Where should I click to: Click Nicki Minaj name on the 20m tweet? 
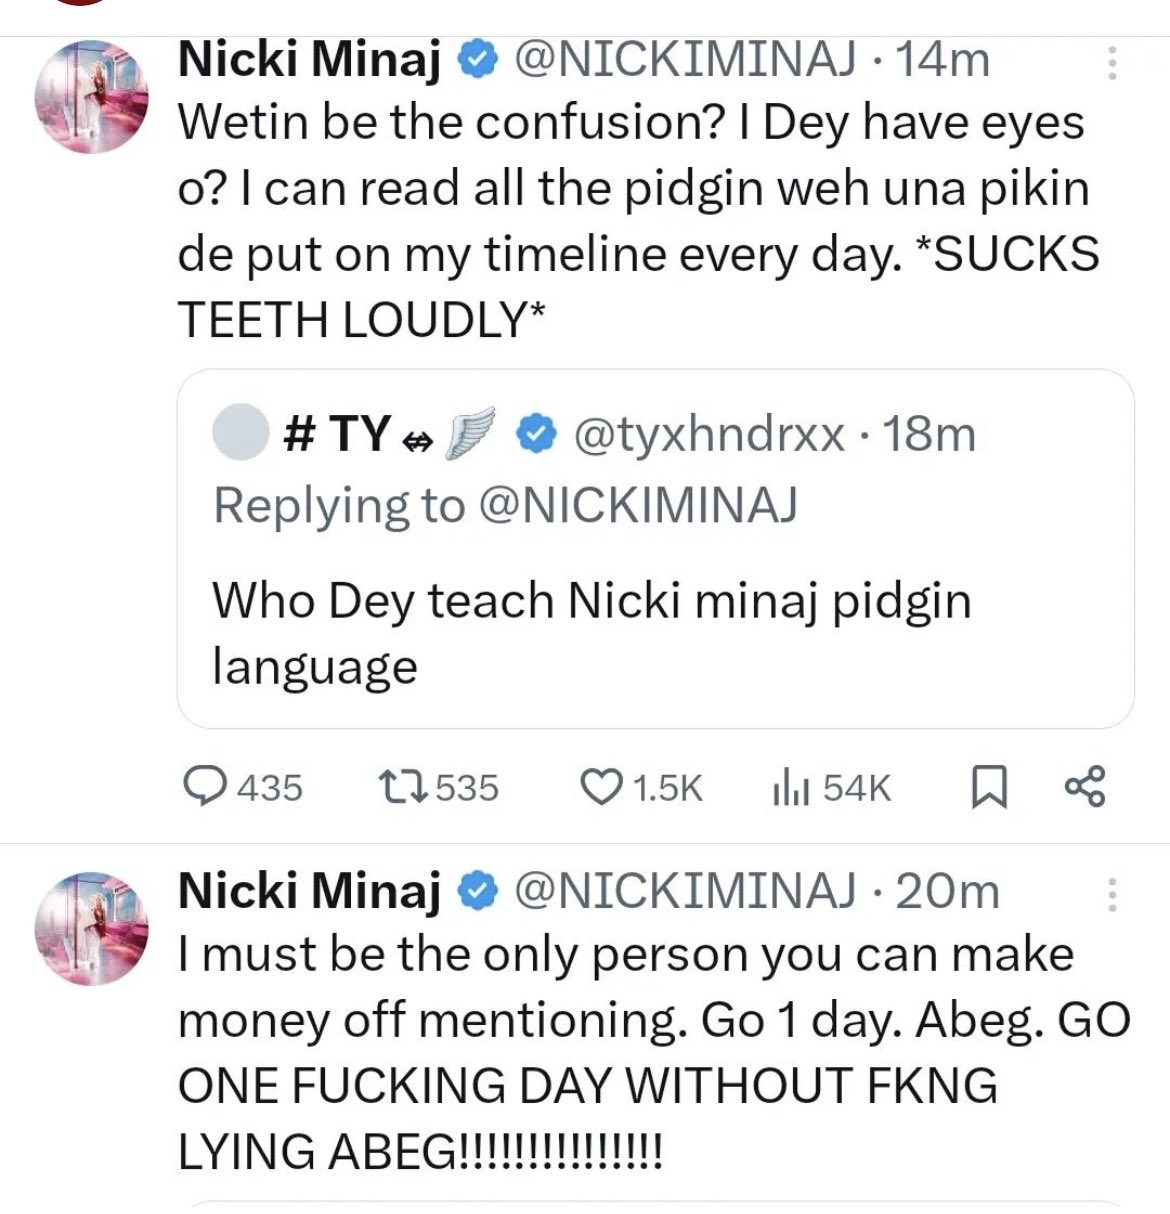[x=309, y=892]
